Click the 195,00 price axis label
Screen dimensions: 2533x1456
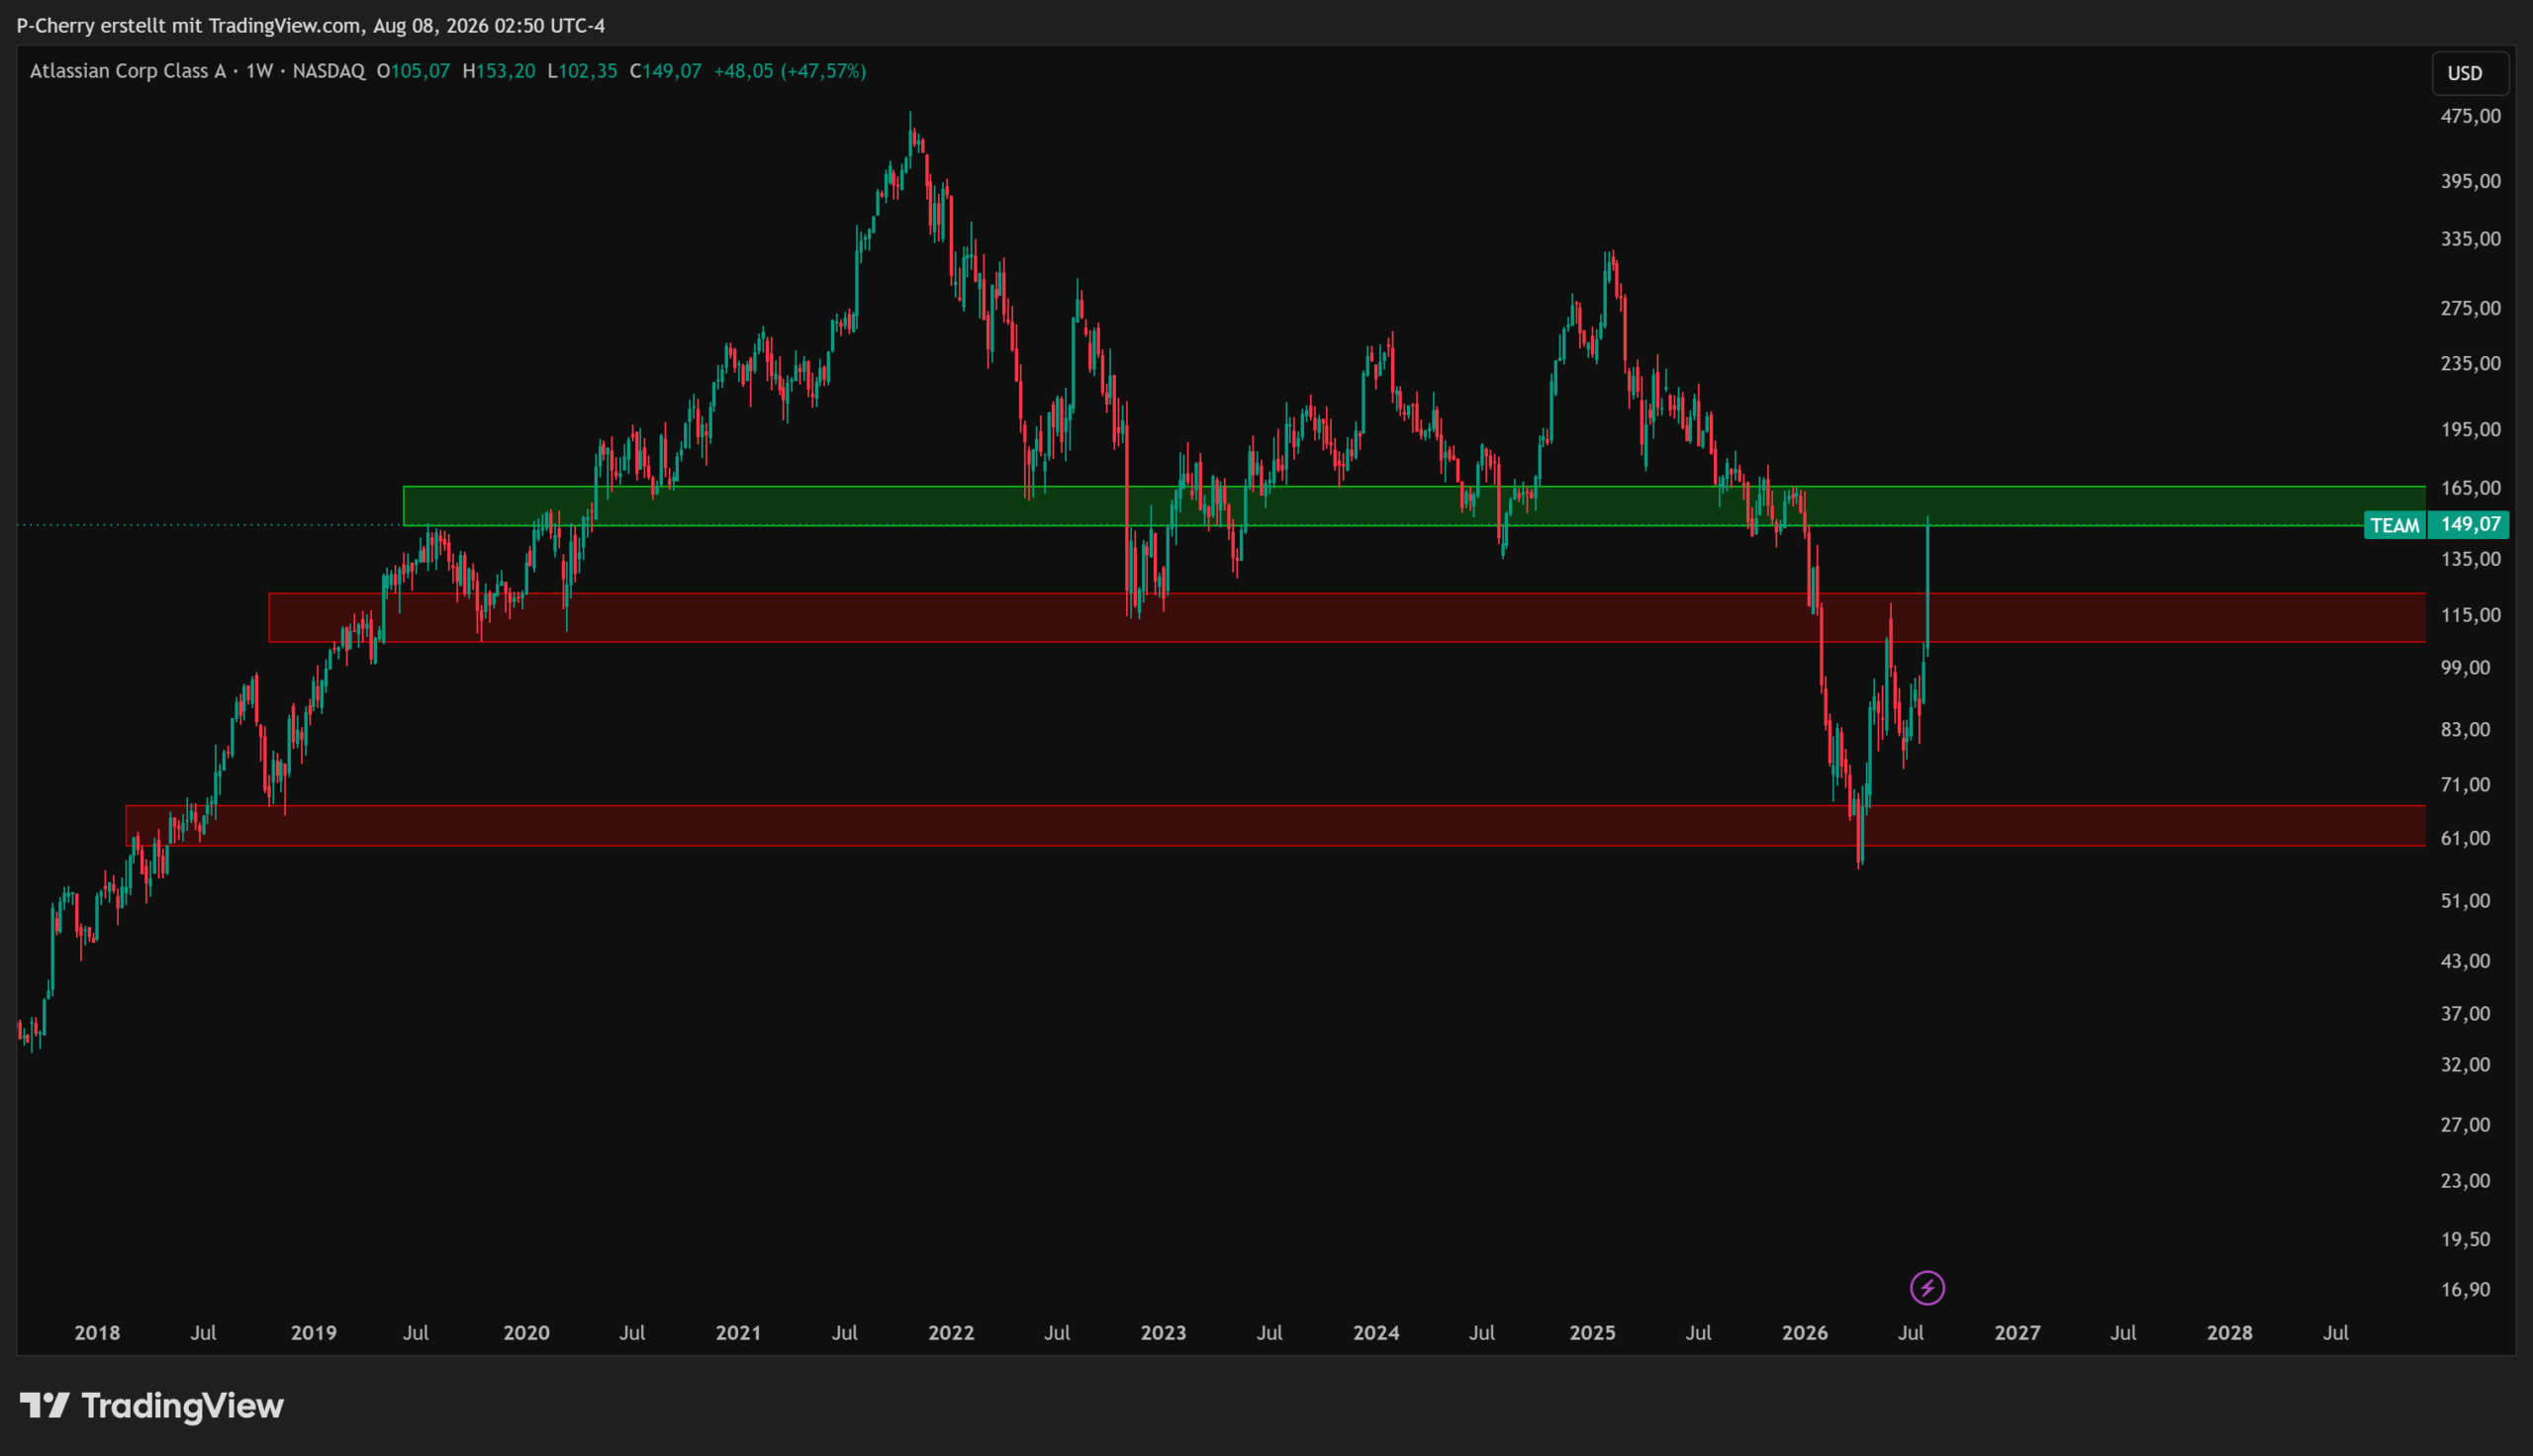(2470, 429)
